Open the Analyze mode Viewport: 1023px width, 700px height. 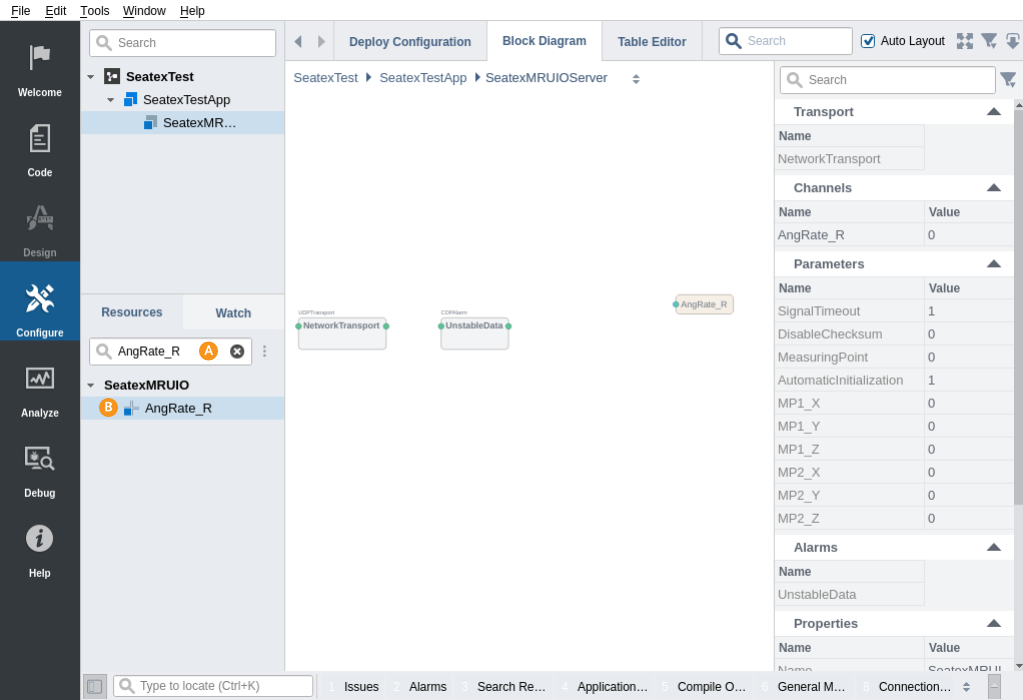(40, 388)
